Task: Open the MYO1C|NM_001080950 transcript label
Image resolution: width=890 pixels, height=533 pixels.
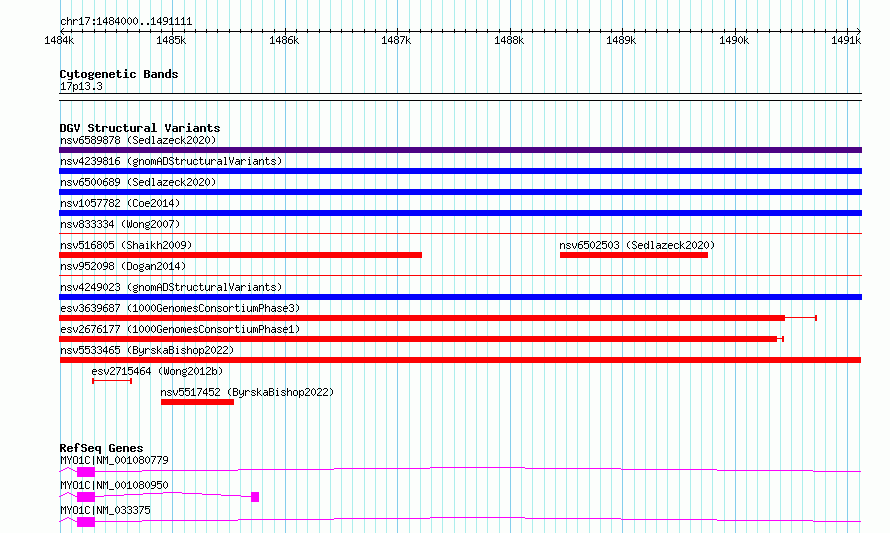Action: (x=114, y=485)
